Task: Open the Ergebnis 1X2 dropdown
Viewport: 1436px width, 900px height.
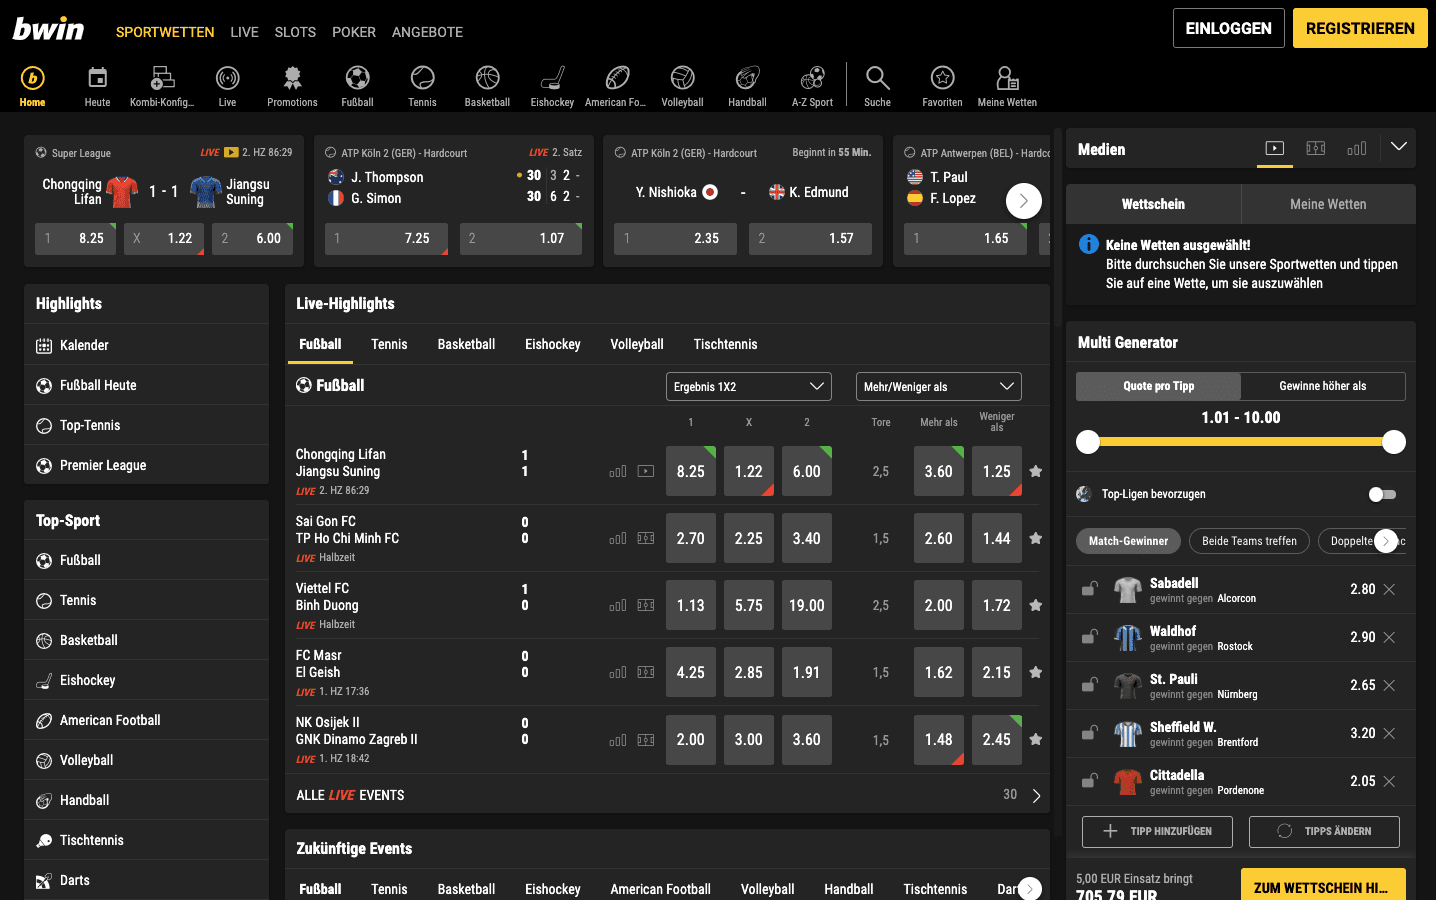Action: (x=748, y=386)
